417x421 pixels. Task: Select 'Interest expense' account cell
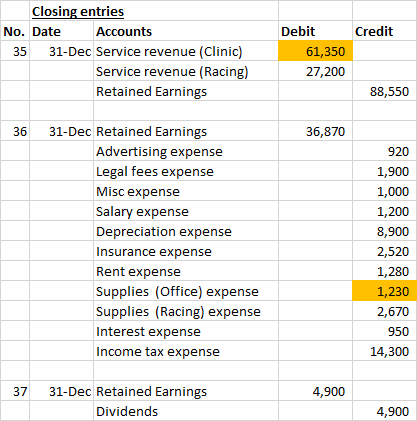(186, 331)
